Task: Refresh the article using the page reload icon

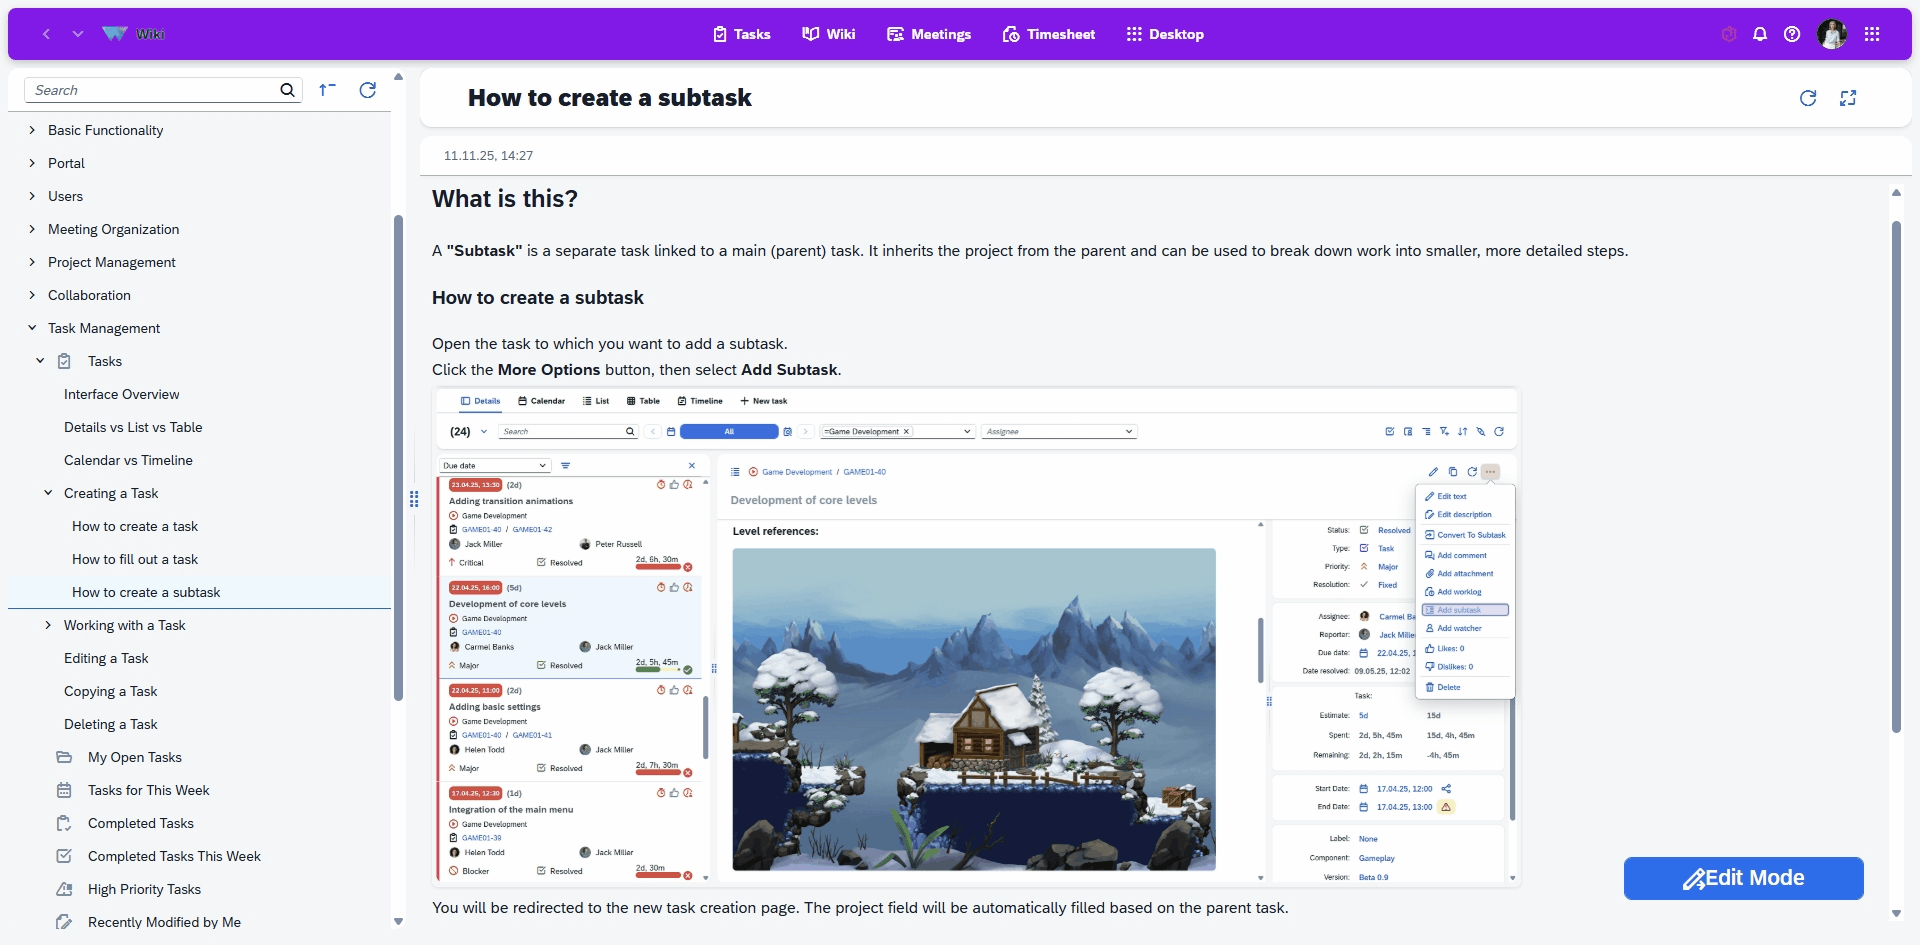Action: click(1808, 98)
